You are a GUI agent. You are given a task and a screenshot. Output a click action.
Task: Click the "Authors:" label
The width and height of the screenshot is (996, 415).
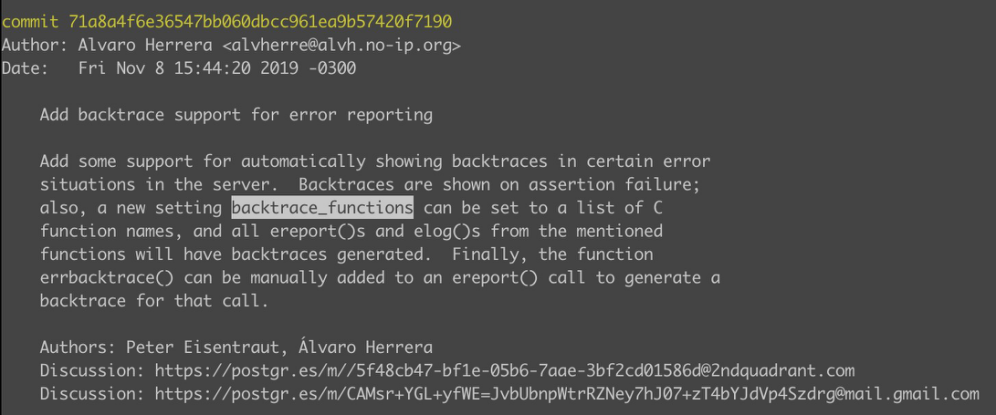point(78,347)
